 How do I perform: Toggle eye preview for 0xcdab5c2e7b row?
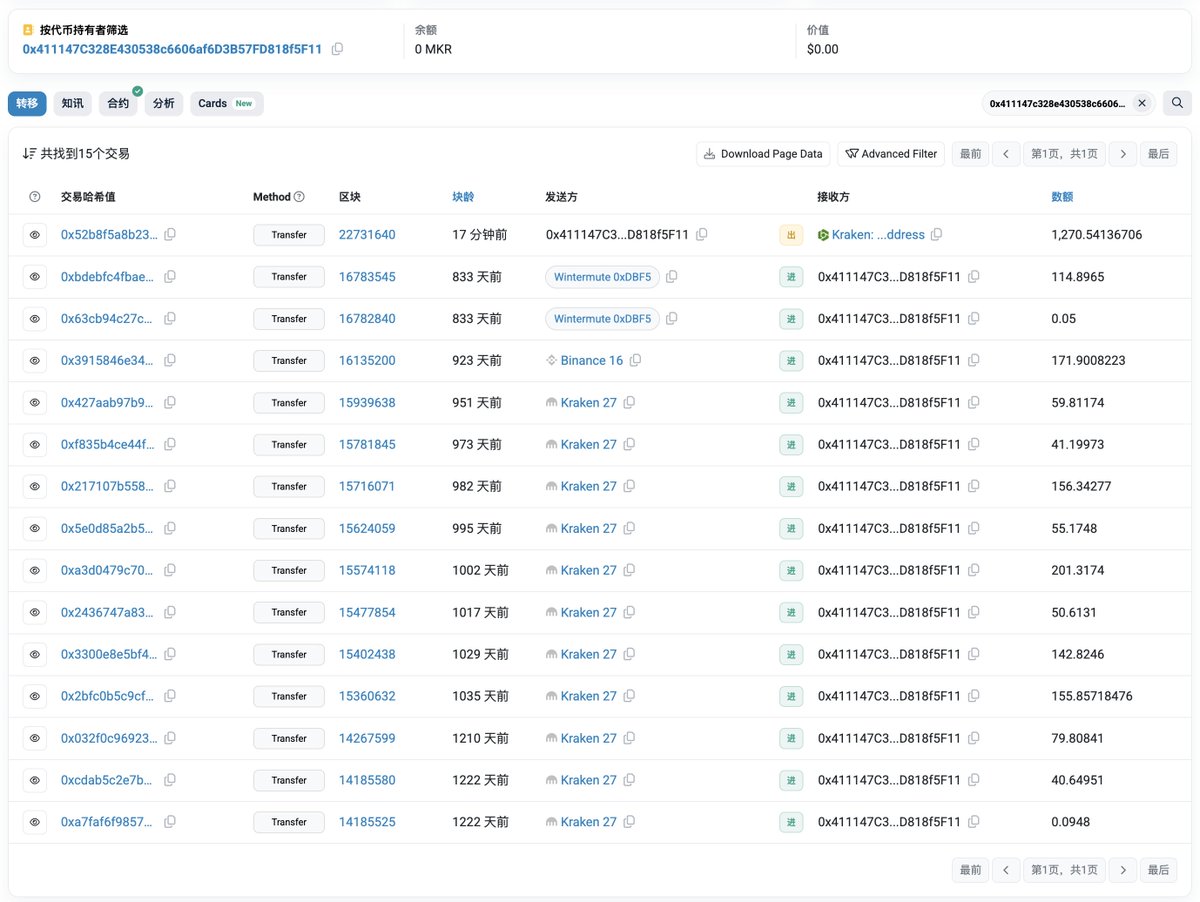pos(35,780)
